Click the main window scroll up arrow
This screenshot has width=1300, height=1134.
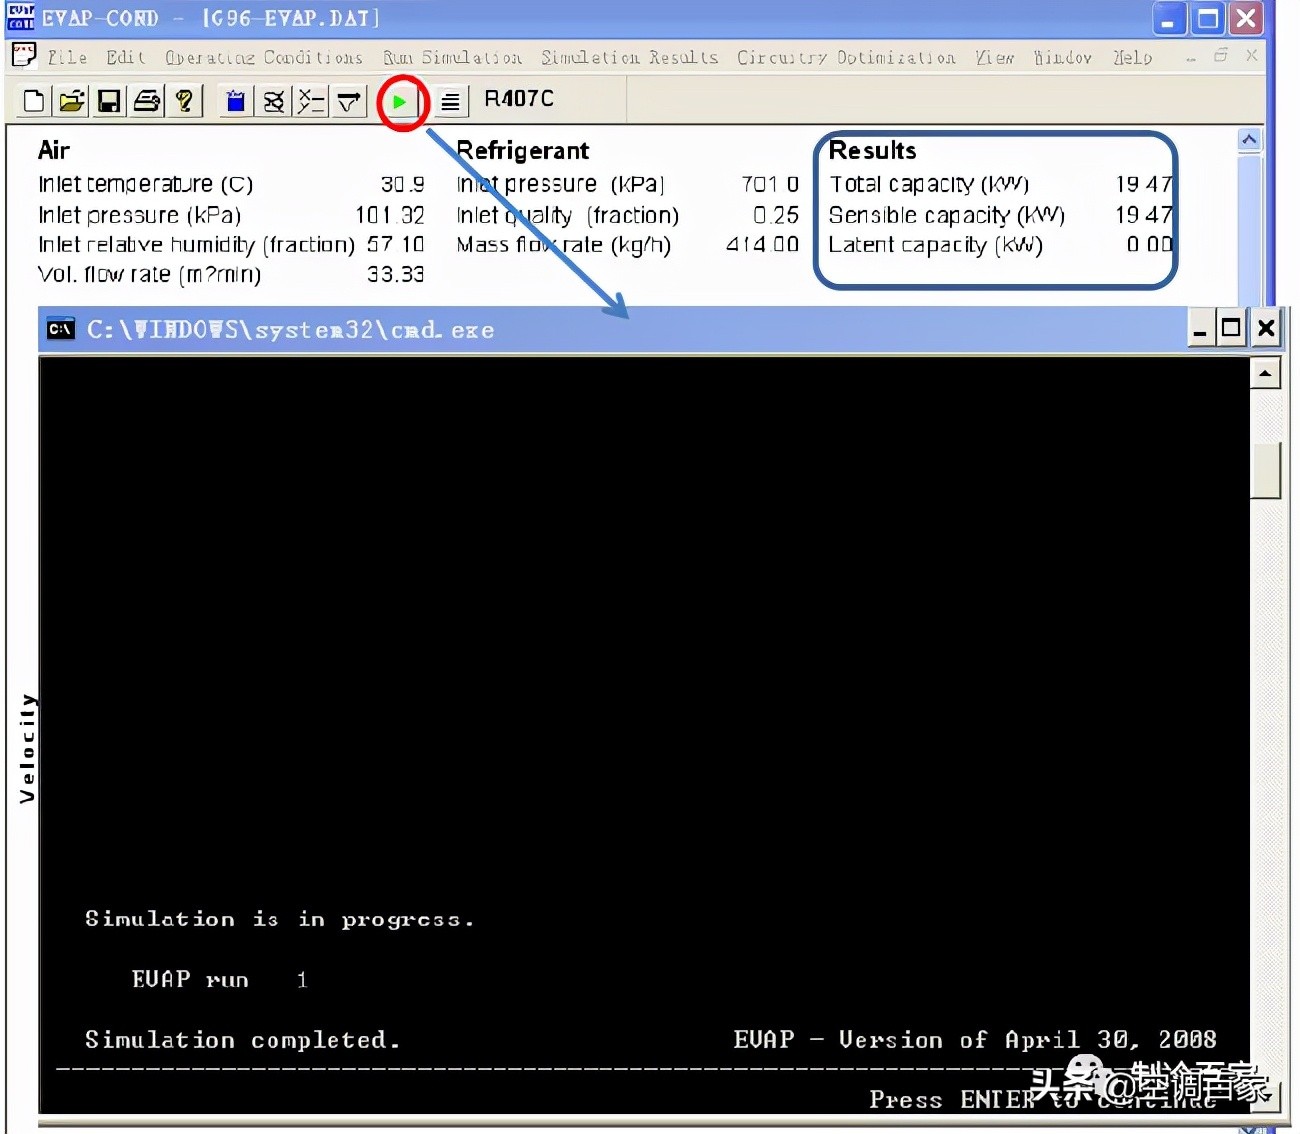(1249, 140)
